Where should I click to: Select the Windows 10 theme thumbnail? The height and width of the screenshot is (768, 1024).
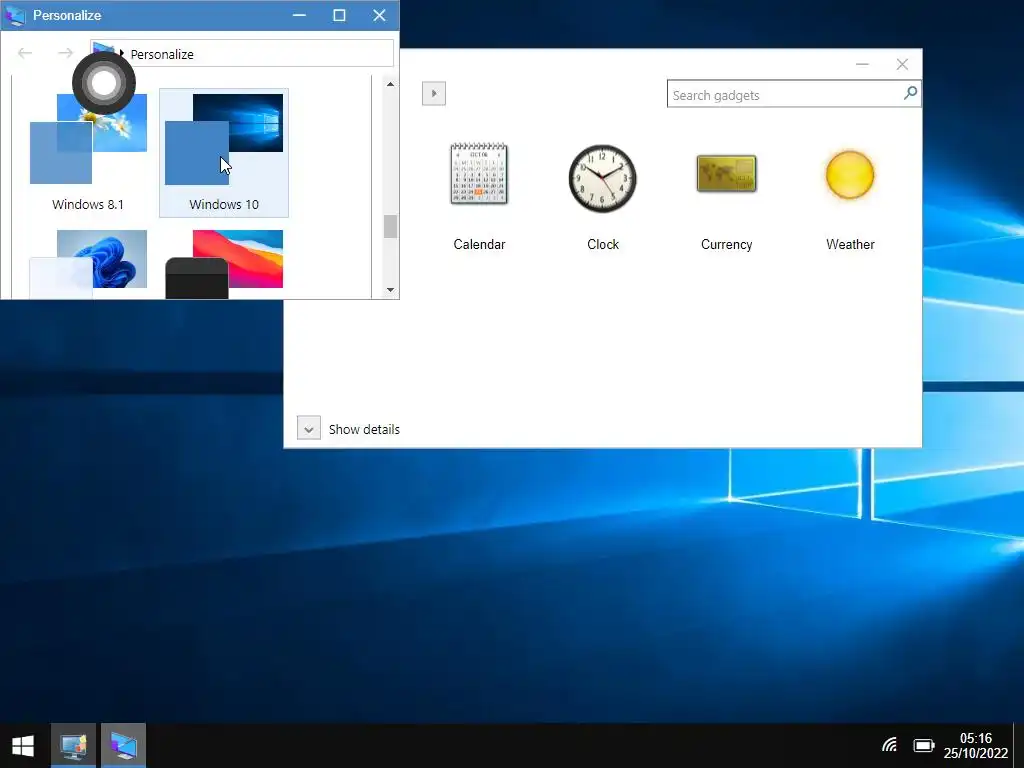pos(224,138)
